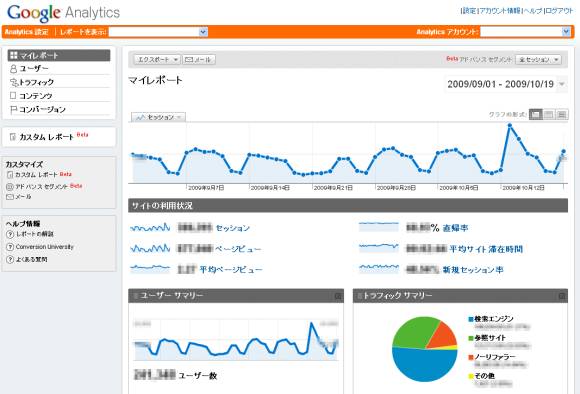
Task: Open the 平均ページビュー metric link
Action: pyautogui.click(x=231, y=270)
